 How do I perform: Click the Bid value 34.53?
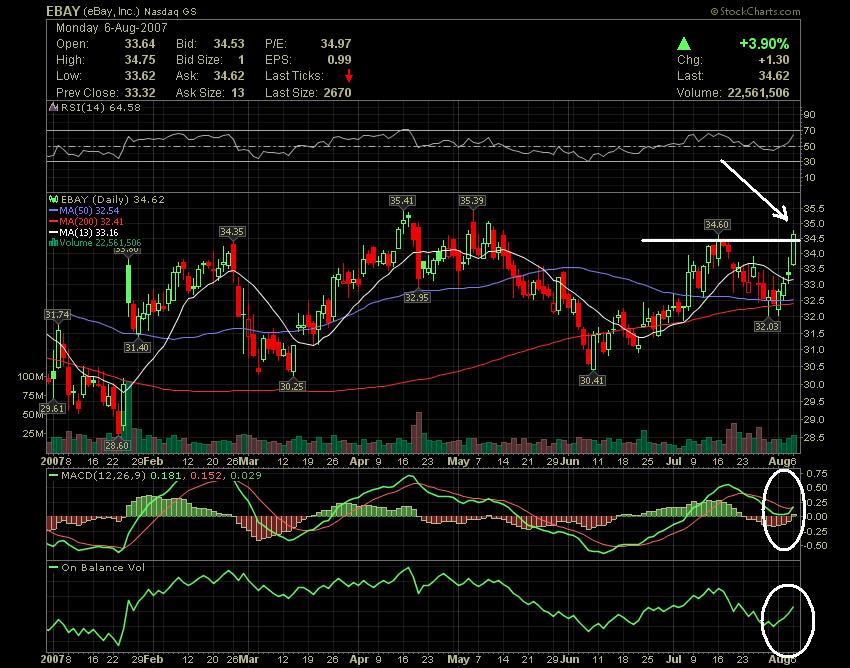[x=229, y=44]
